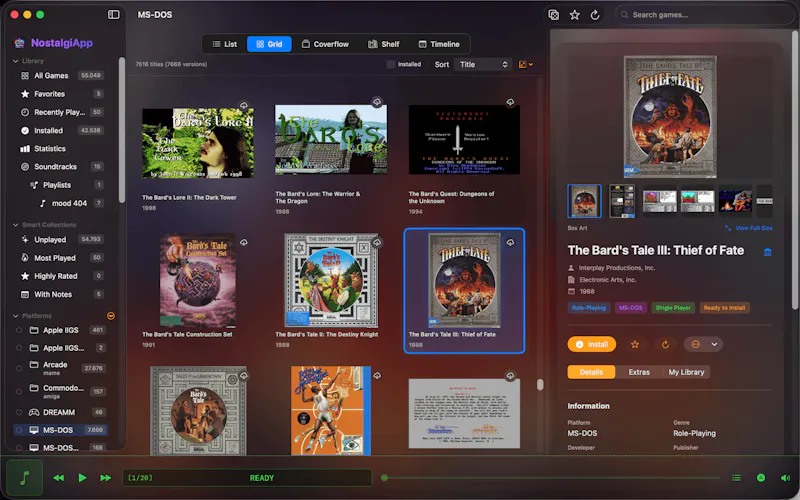Toggle the Installed filter checkbox
The width and height of the screenshot is (800, 500).
(391, 64)
